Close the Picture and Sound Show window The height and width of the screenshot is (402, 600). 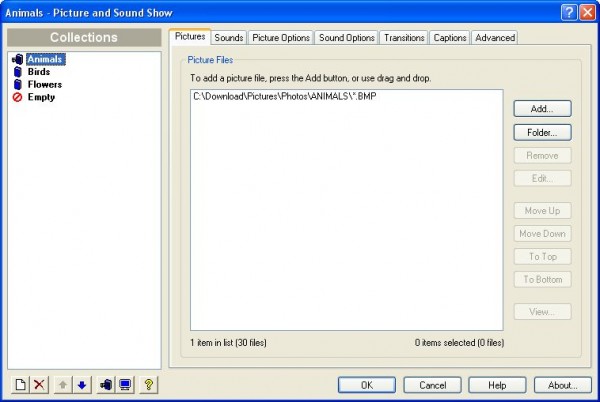(587, 13)
